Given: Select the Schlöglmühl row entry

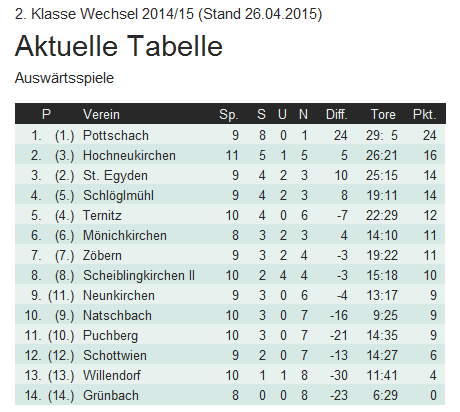Looking at the screenshot, I should (118, 195).
